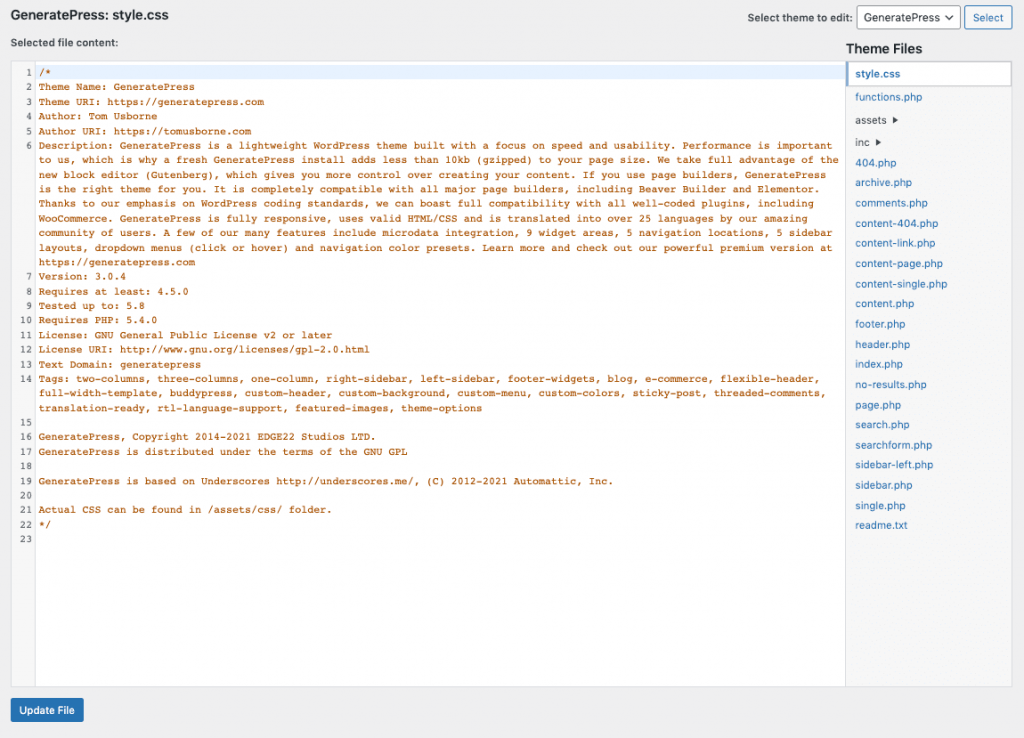Open the Select theme to edit dropdown
This screenshot has height=738, width=1024.
point(908,17)
